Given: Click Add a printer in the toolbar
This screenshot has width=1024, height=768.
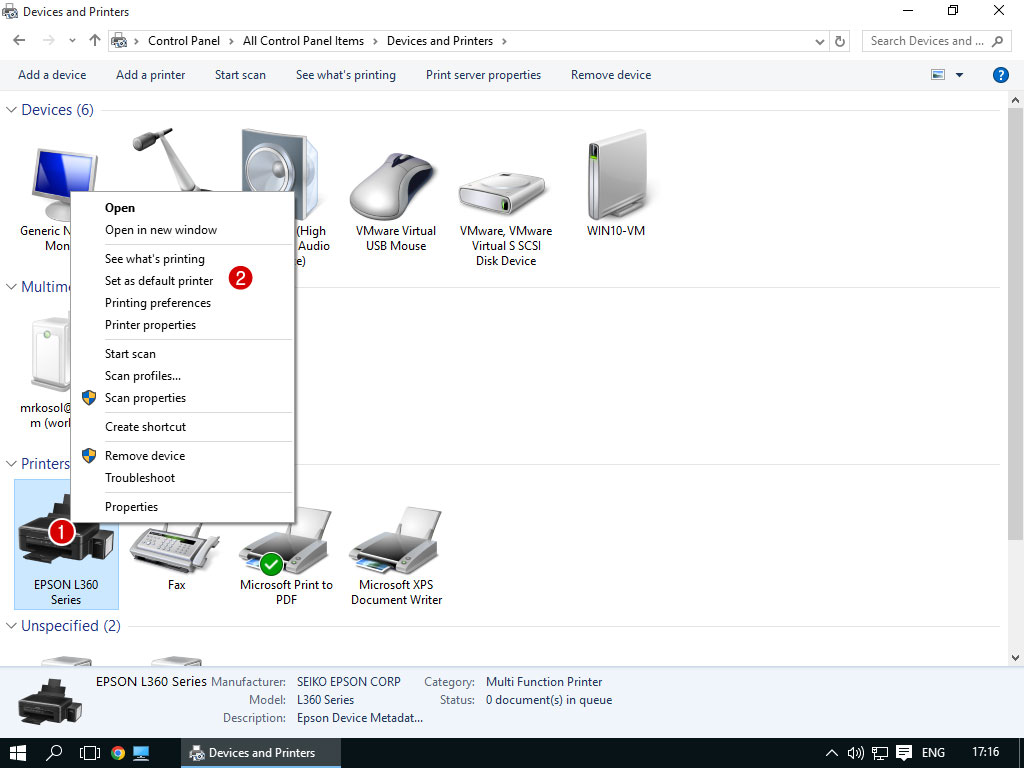Looking at the screenshot, I should 150,75.
